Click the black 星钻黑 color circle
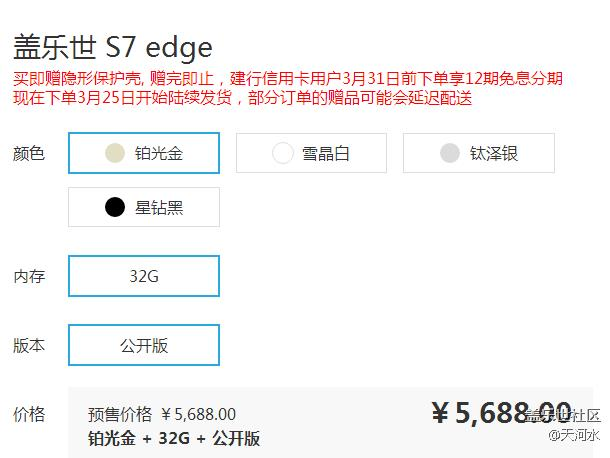610x458 pixels. (115, 207)
